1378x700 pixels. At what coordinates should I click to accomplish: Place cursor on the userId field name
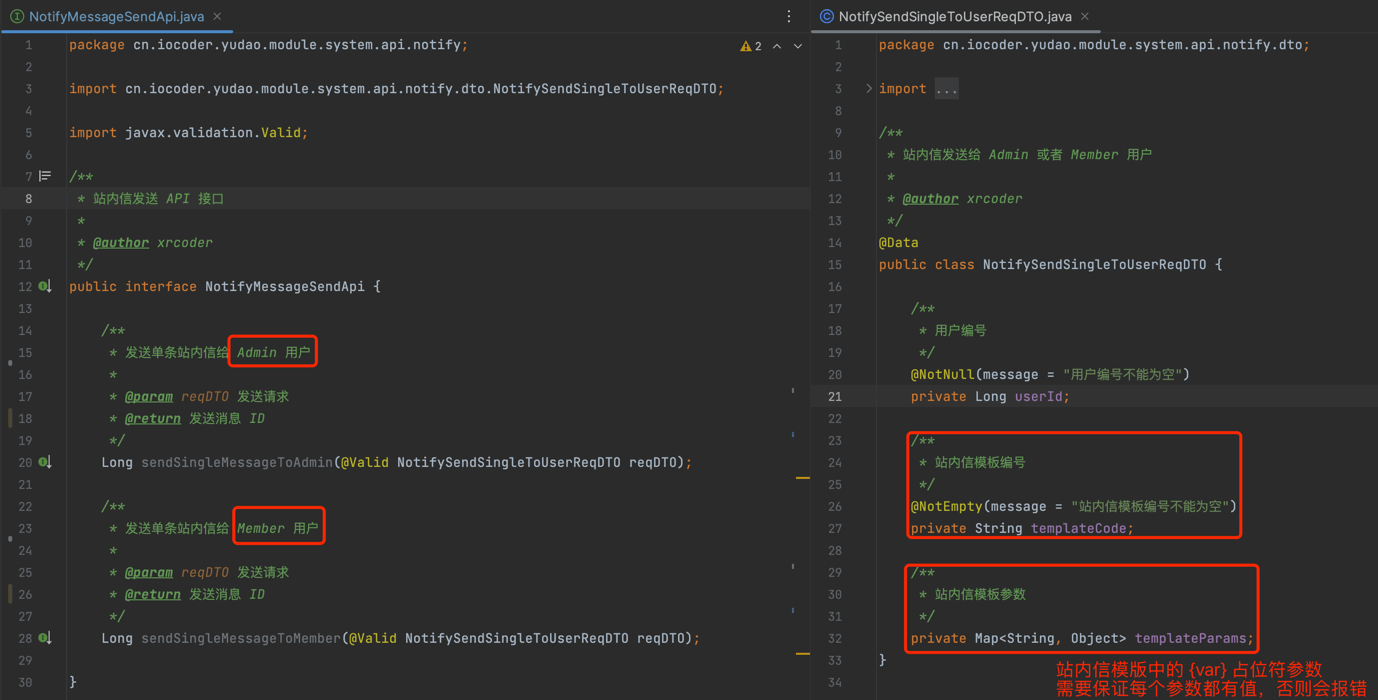[x=1040, y=397]
